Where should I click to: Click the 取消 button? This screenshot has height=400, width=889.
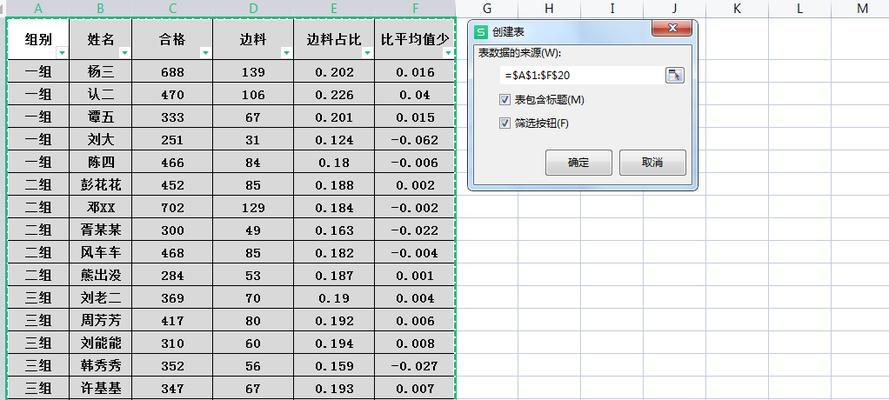[652, 163]
